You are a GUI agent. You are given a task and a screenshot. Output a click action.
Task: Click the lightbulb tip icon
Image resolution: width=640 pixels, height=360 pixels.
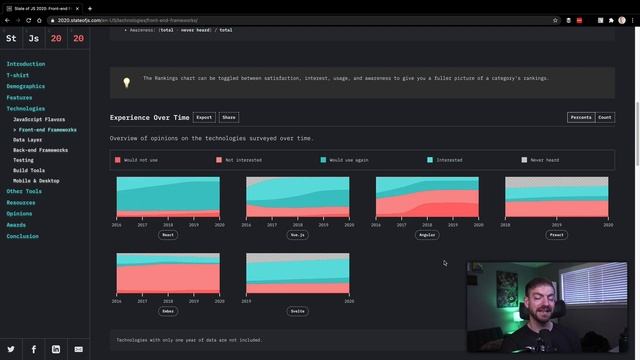[x=127, y=82]
